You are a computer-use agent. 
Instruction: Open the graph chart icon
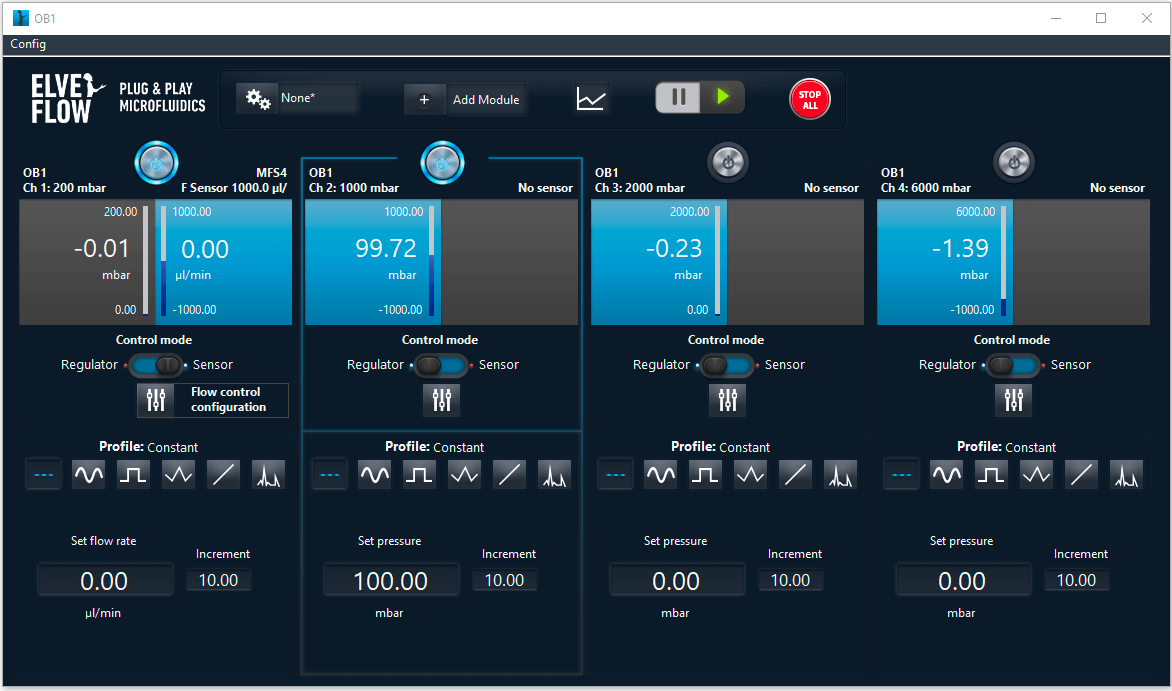(x=591, y=99)
